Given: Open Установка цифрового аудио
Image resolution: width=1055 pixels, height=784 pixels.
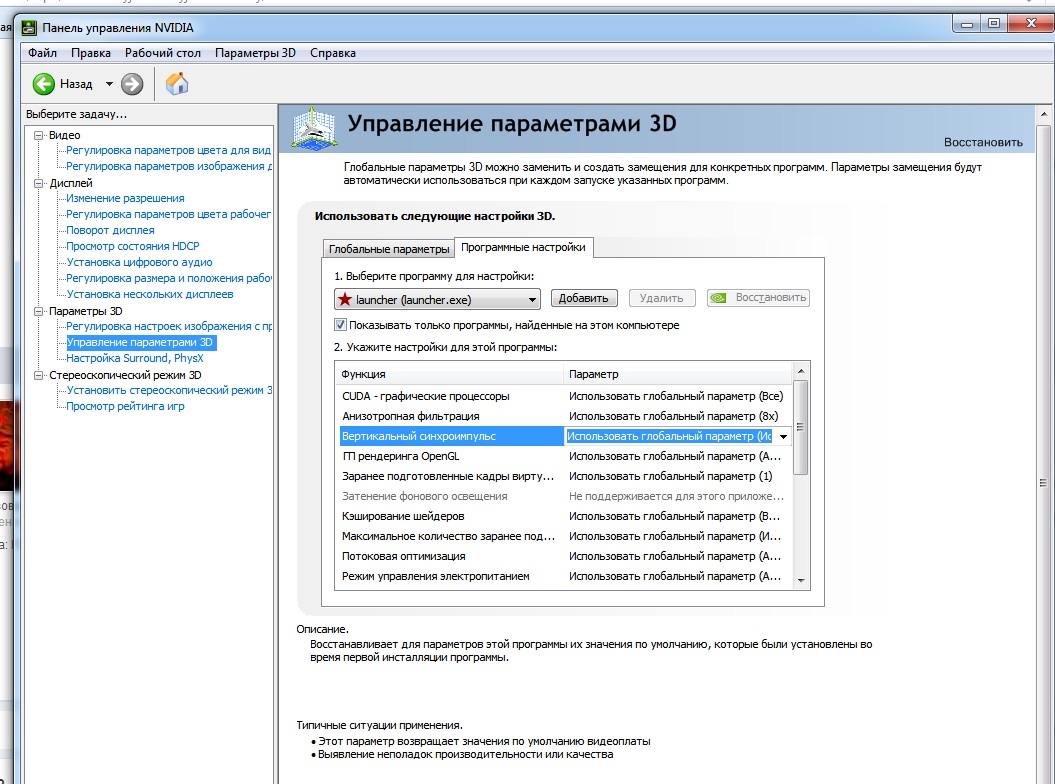Looking at the screenshot, I should coord(139,262).
